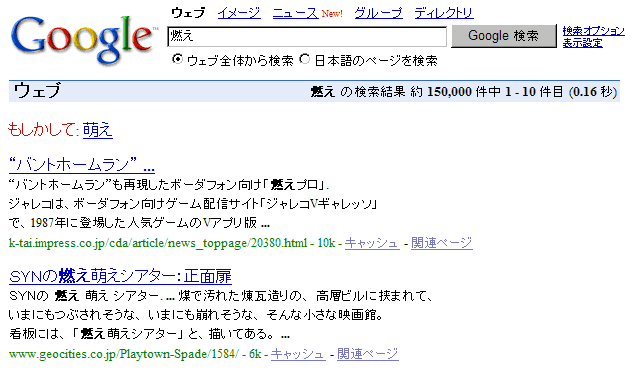Follow the suggested spelling 萌え link
This screenshot has width=625, height=371.
[98, 130]
